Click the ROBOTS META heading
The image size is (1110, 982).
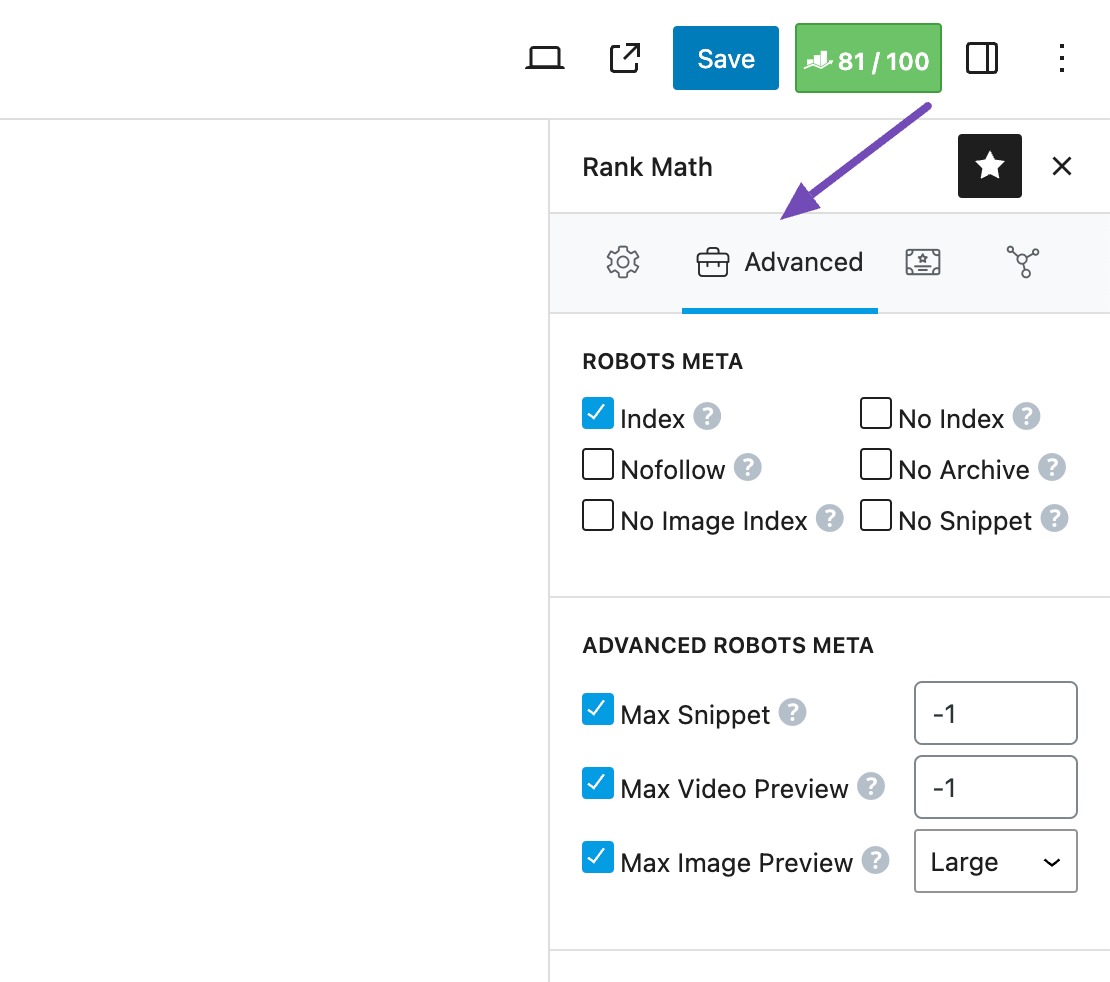pos(662,361)
